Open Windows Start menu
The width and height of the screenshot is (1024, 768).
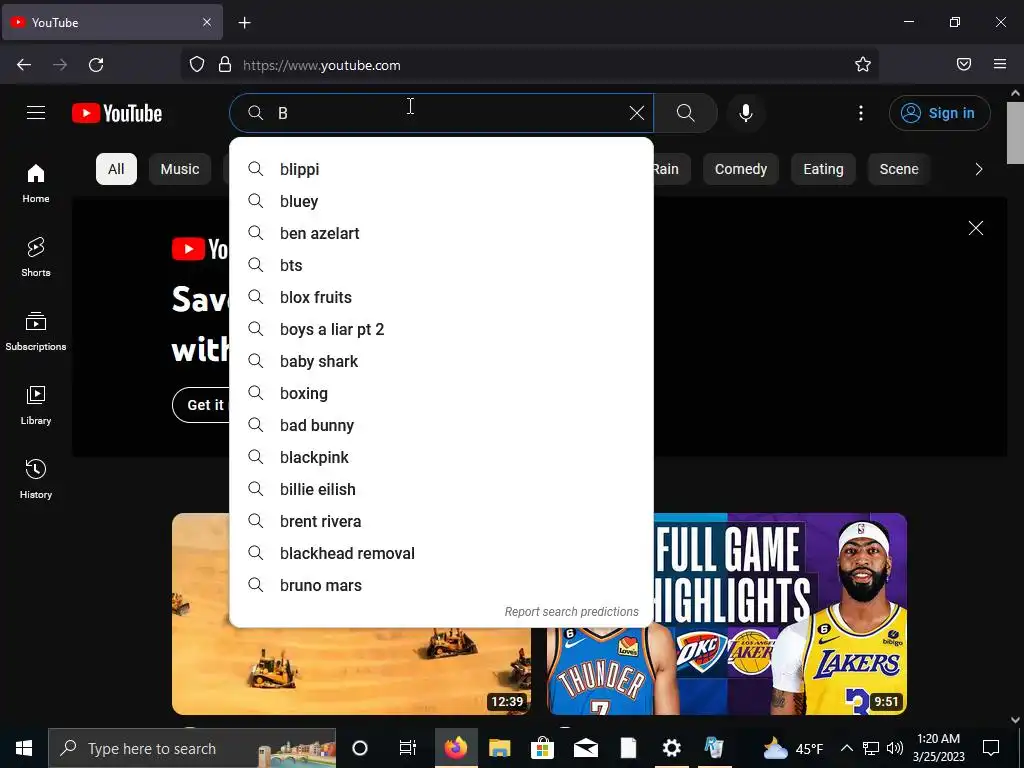24,748
